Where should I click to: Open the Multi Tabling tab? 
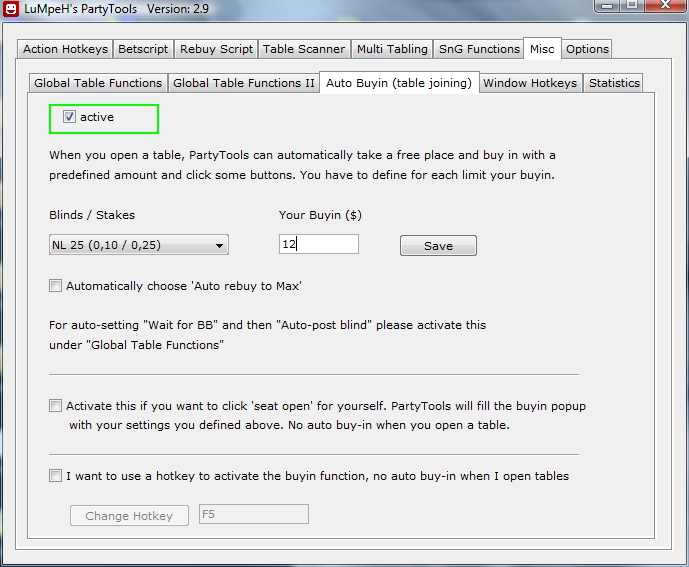point(392,49)
